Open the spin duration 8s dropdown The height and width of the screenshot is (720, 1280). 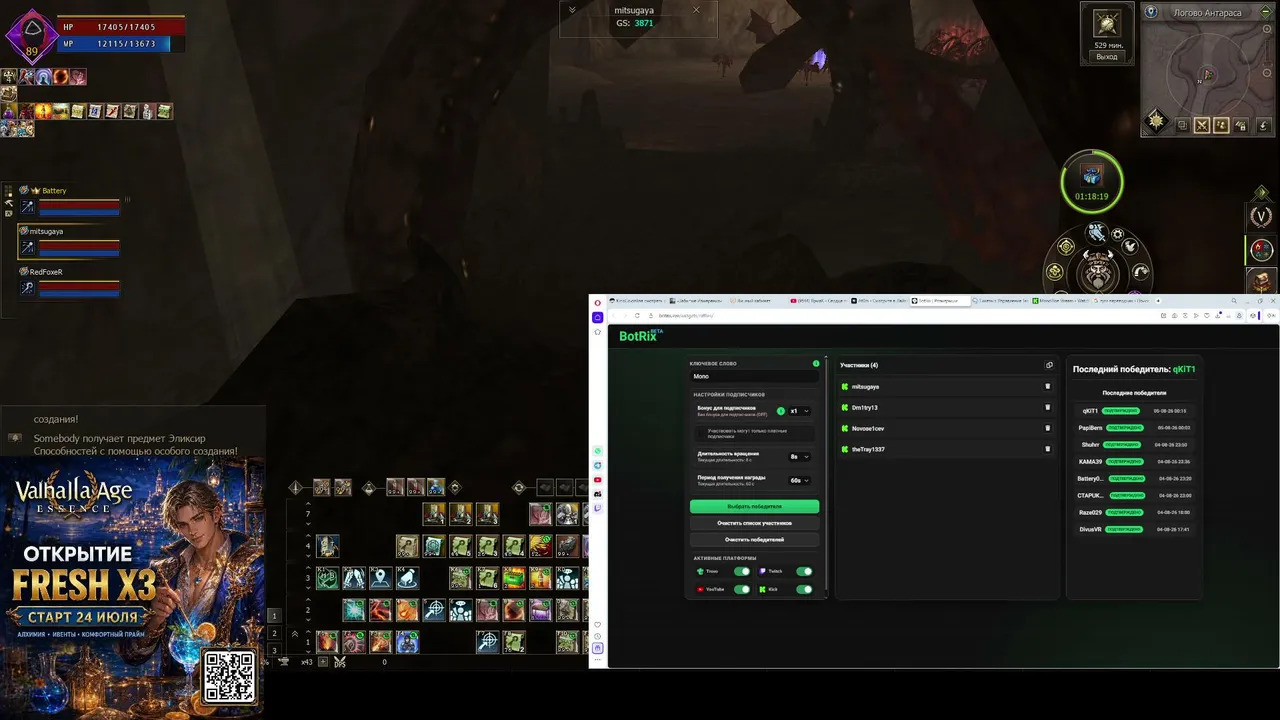coord(799,456)
